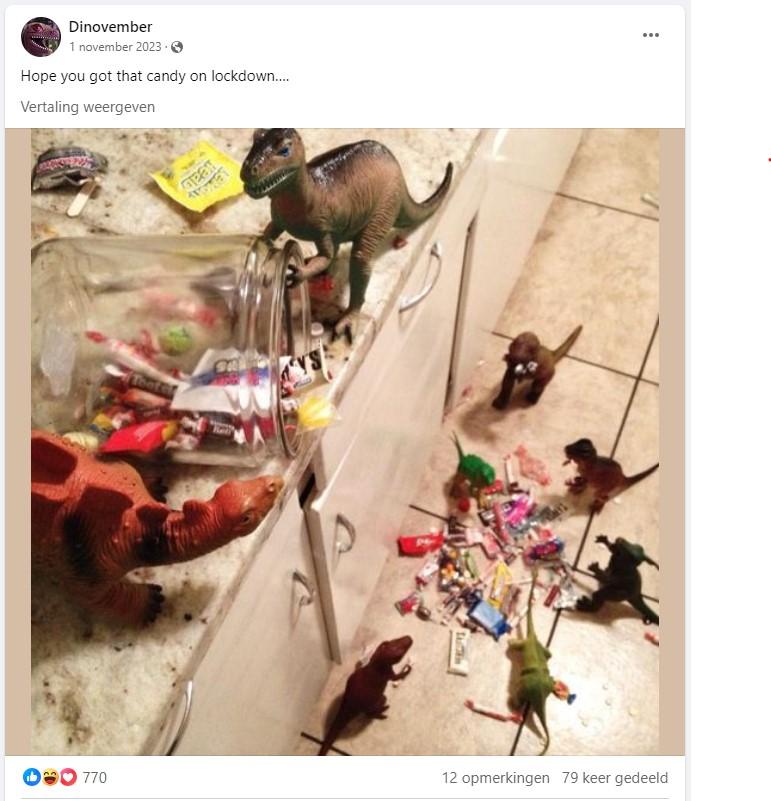Show the 770 reactions list

point(94,777)
